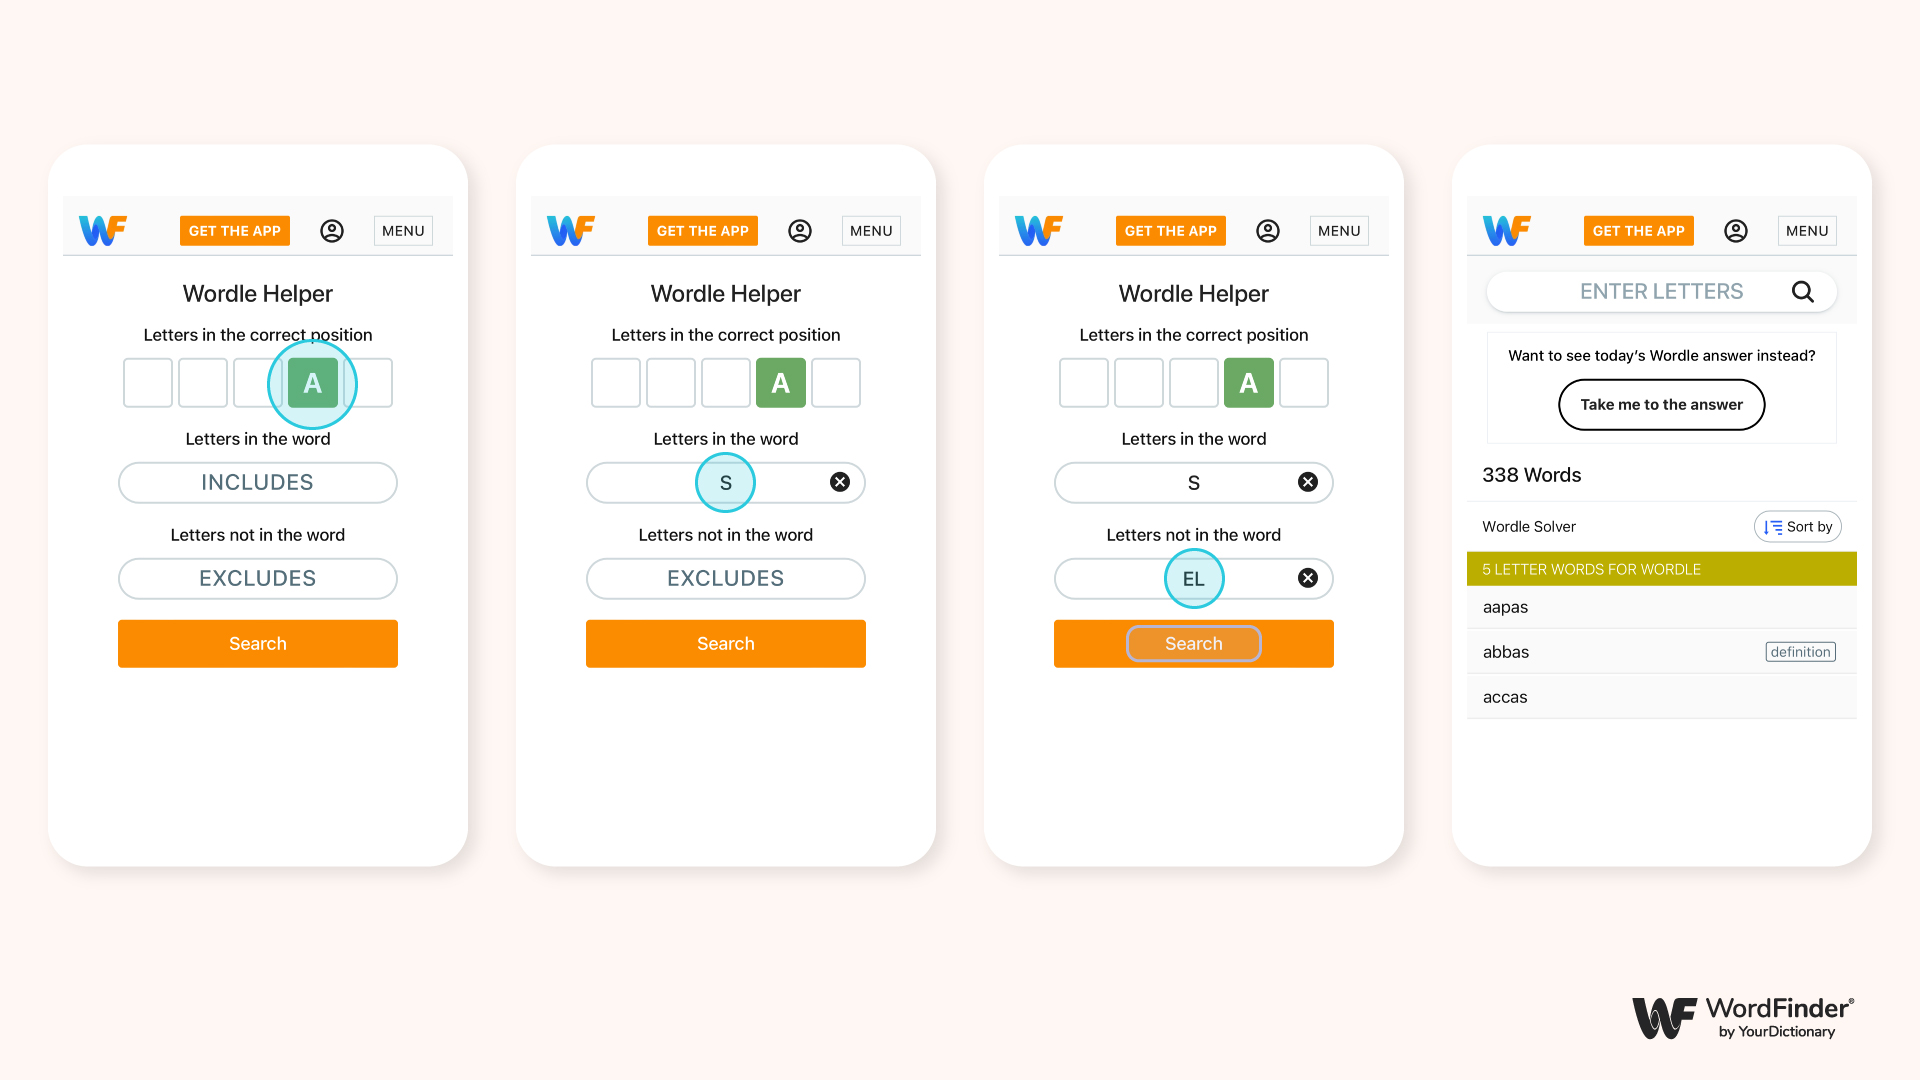Viewport: 1920px width, 1080px height.
Task: Click the definition link next to abbas
Action: (x=1800, y=651)
